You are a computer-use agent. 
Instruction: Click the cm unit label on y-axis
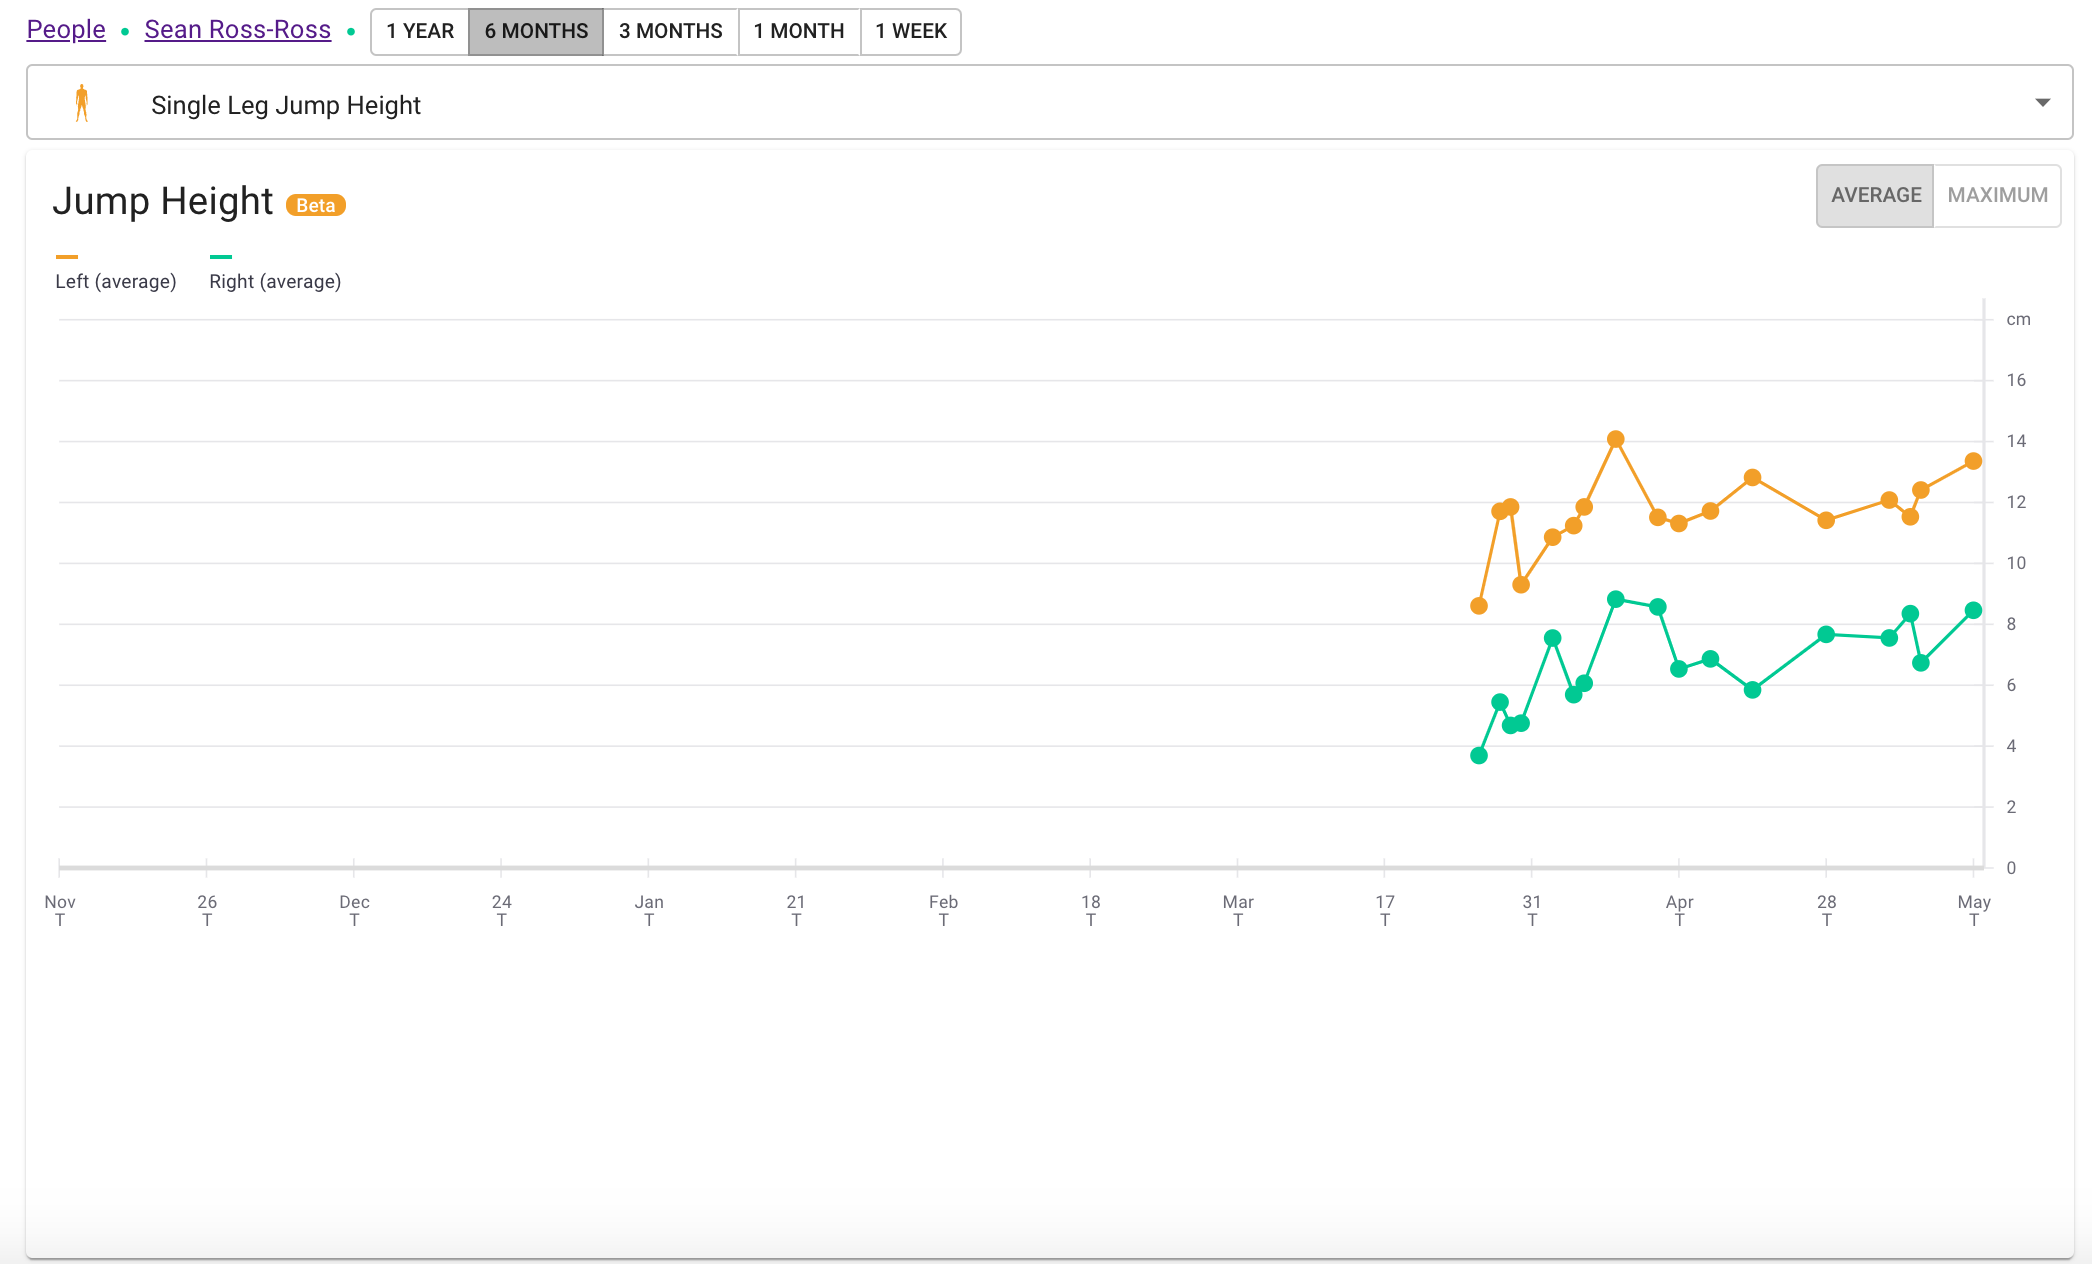click(2018, 320)
